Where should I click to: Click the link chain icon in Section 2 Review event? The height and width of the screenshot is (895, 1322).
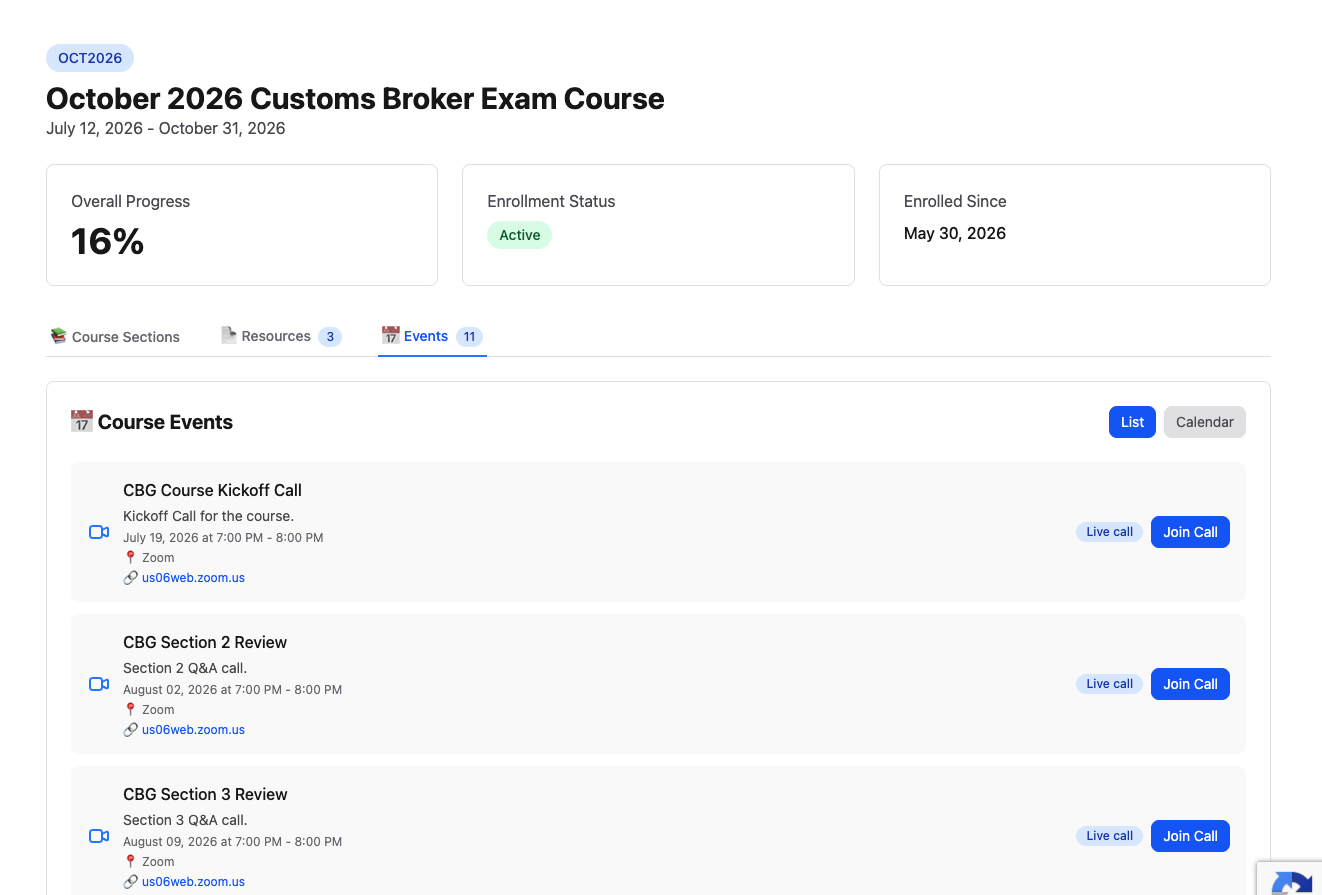click(130, 730)
